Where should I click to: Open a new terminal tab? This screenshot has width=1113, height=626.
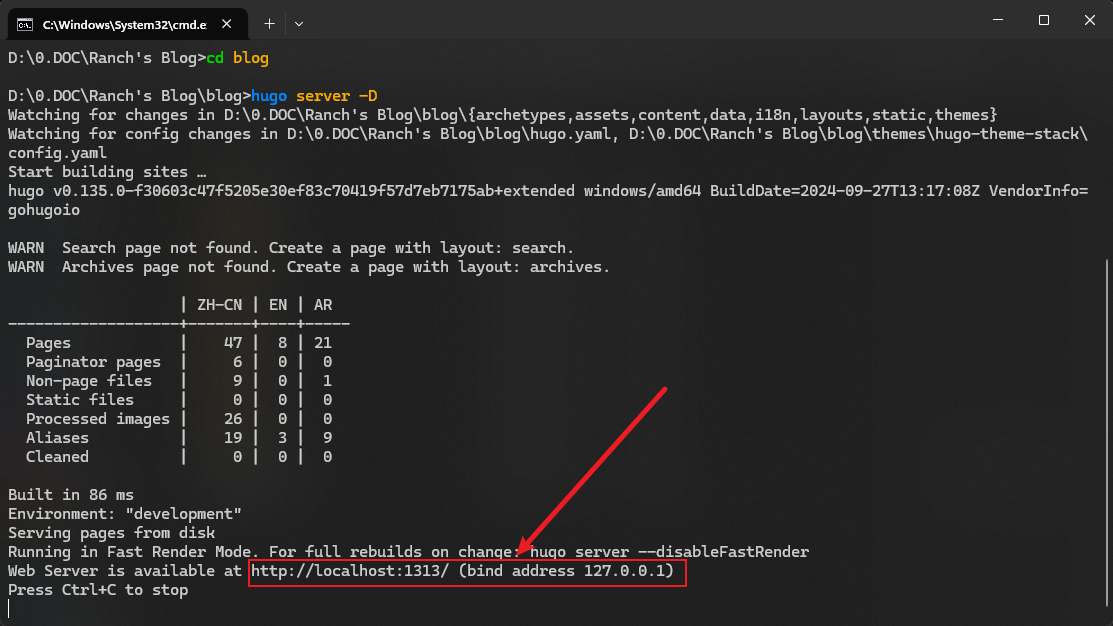coord(269,22)
